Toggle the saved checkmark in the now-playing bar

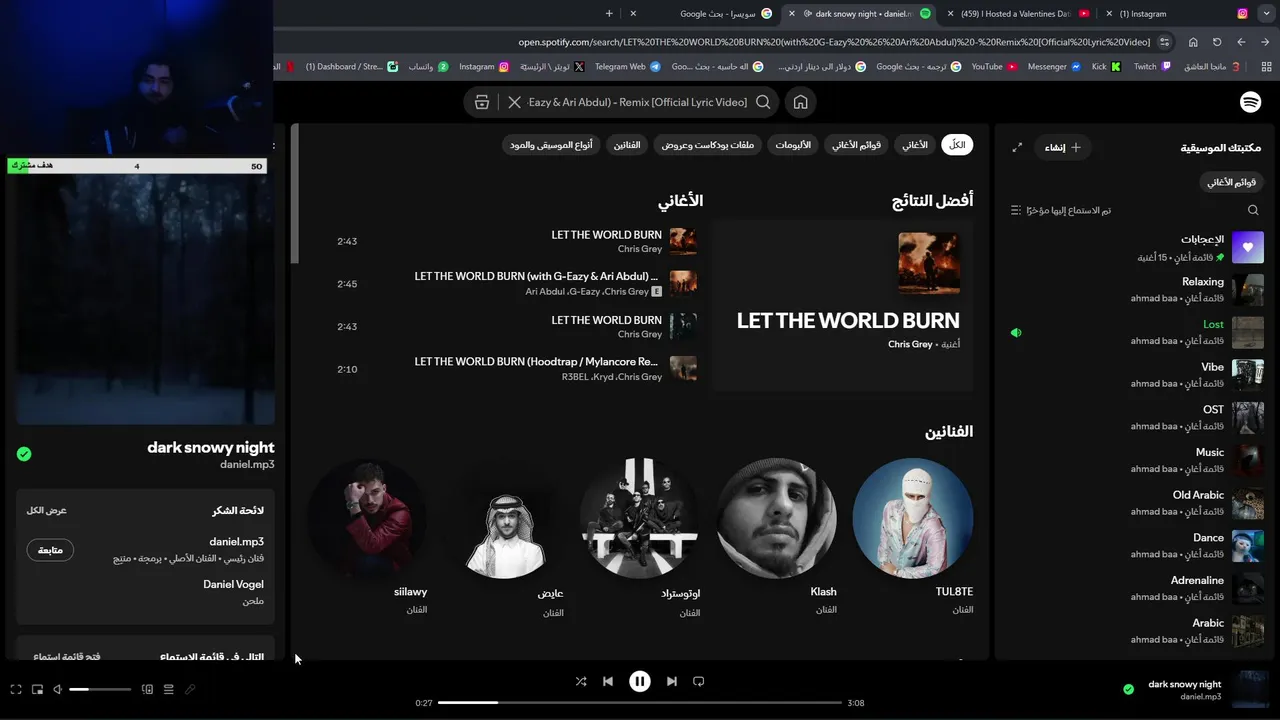(1129, 689)
